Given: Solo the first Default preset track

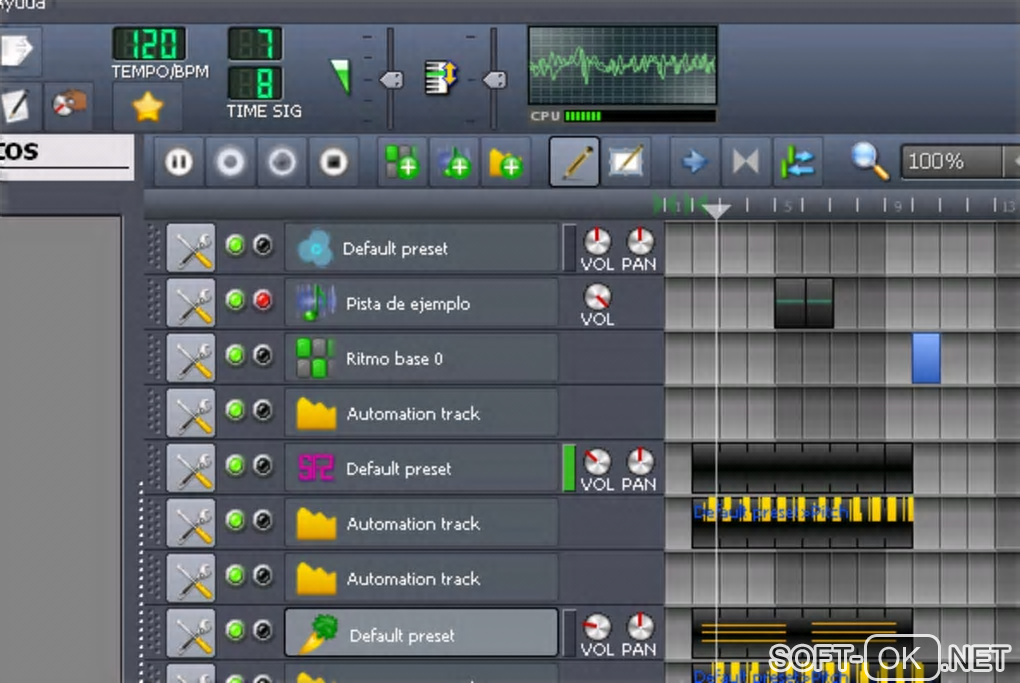Looking at the screenshot, I should coord(263,245).
